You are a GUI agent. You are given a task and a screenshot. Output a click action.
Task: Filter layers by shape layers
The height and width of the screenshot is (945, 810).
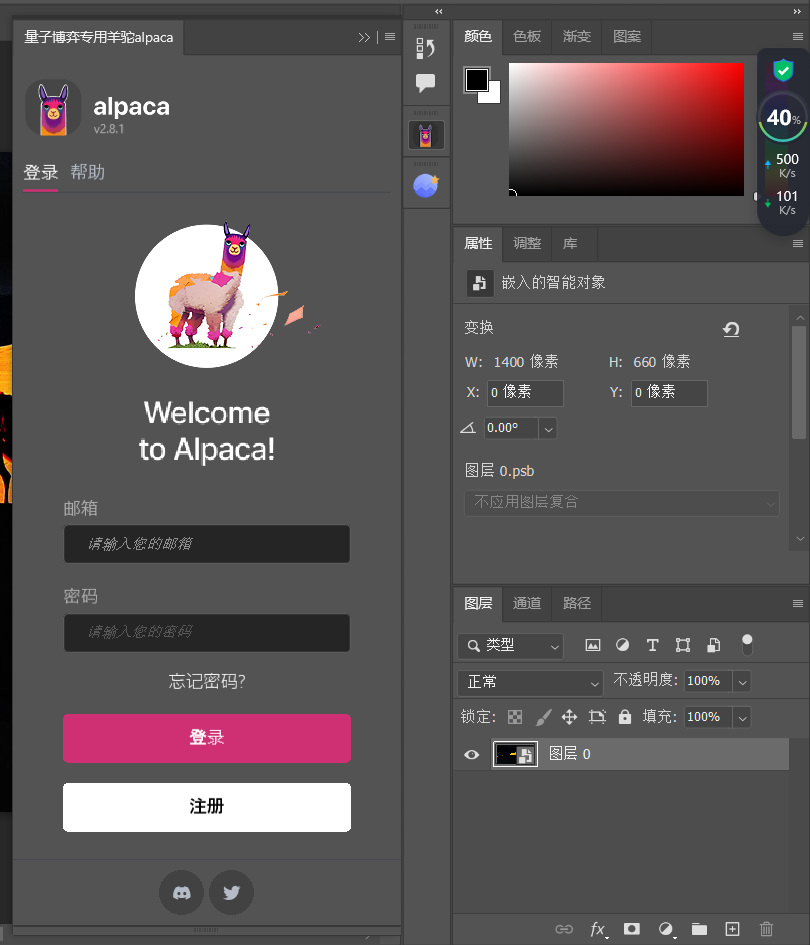coord(683,645)
